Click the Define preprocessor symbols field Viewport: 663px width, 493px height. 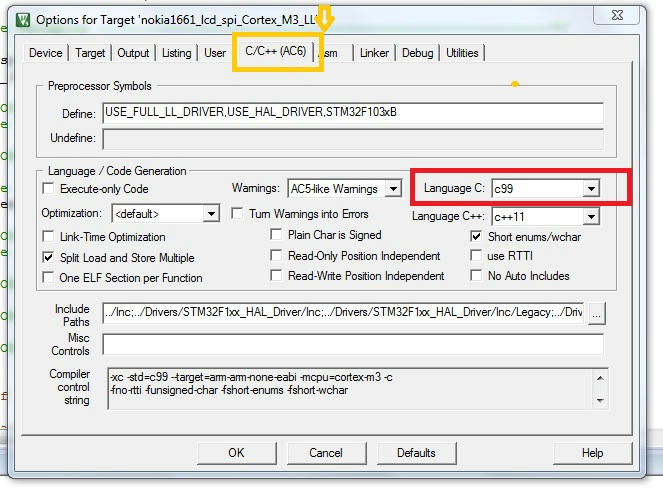(353, 113)
